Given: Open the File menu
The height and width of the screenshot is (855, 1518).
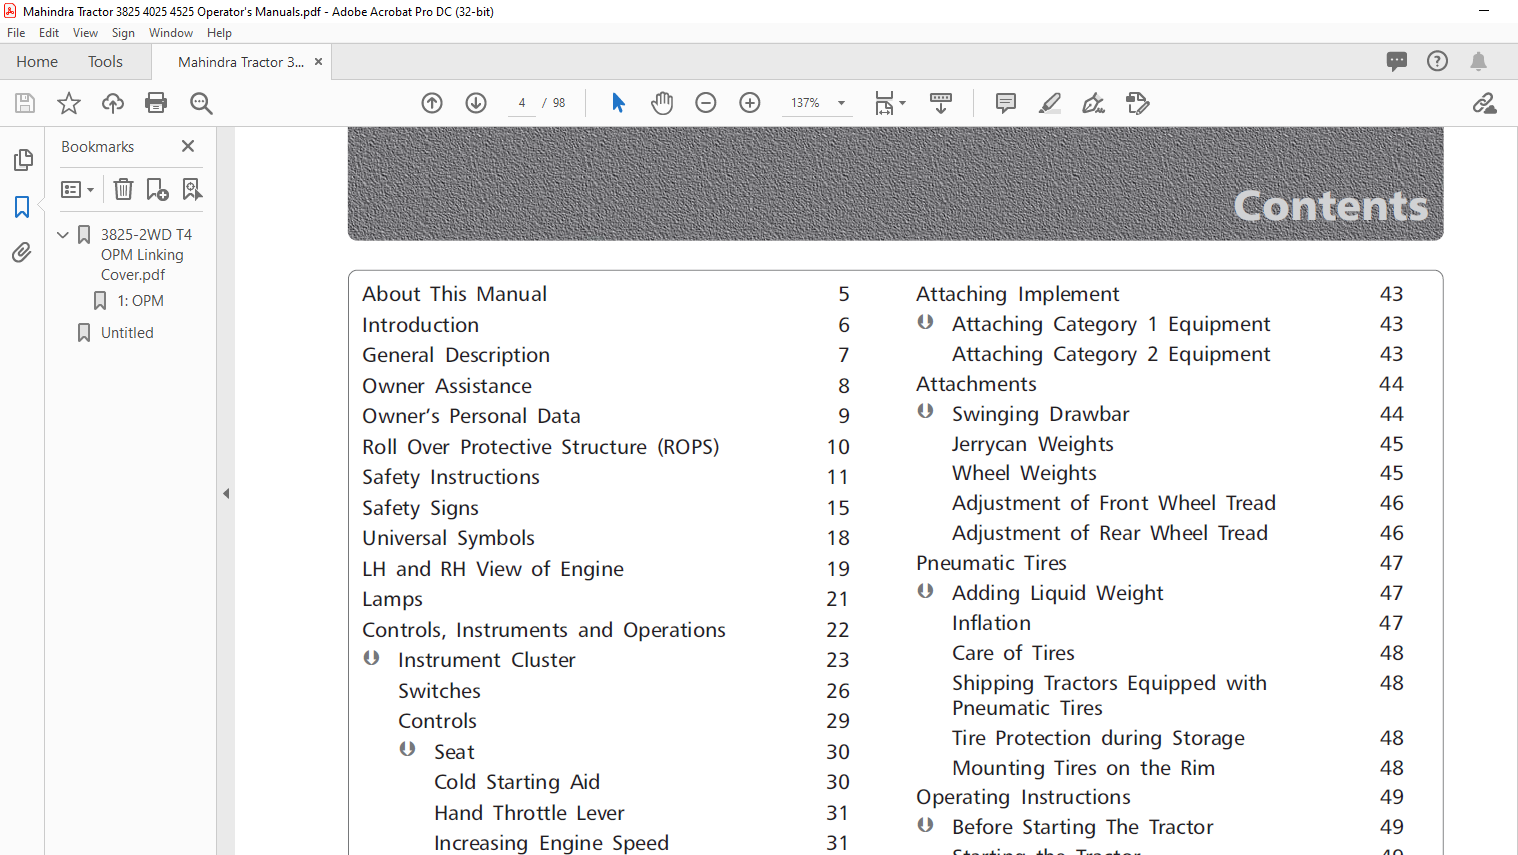Looking at the screenshot, I should tap(16, 33).
